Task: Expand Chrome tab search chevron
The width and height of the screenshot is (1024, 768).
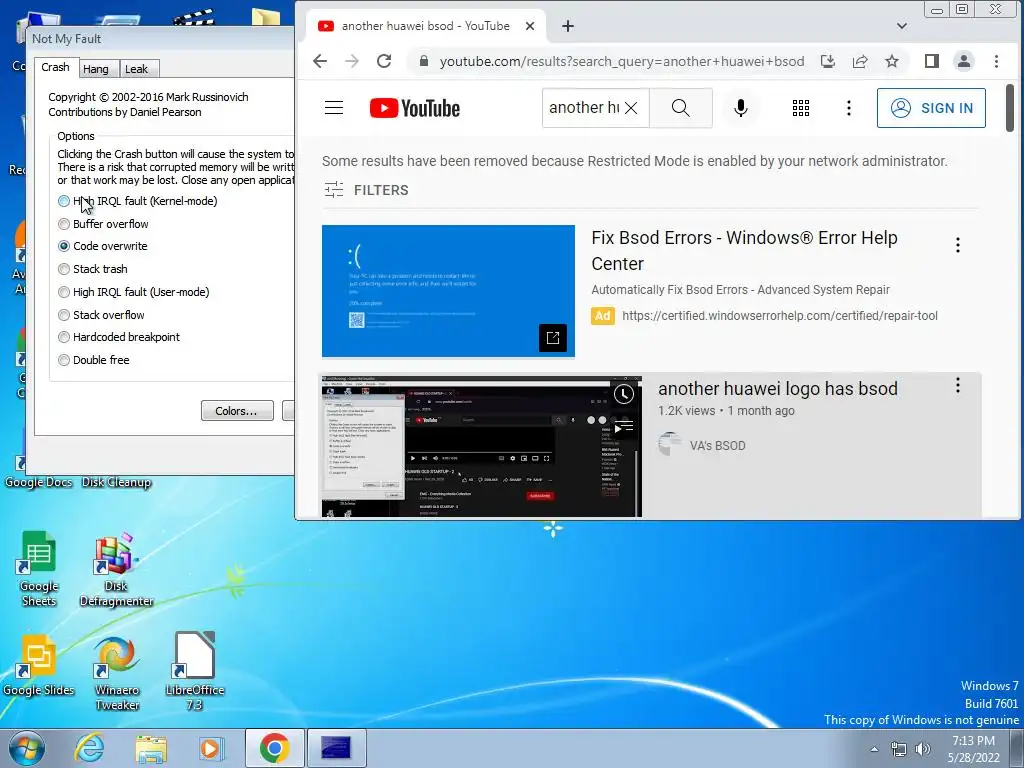Action: coord(902,26)
